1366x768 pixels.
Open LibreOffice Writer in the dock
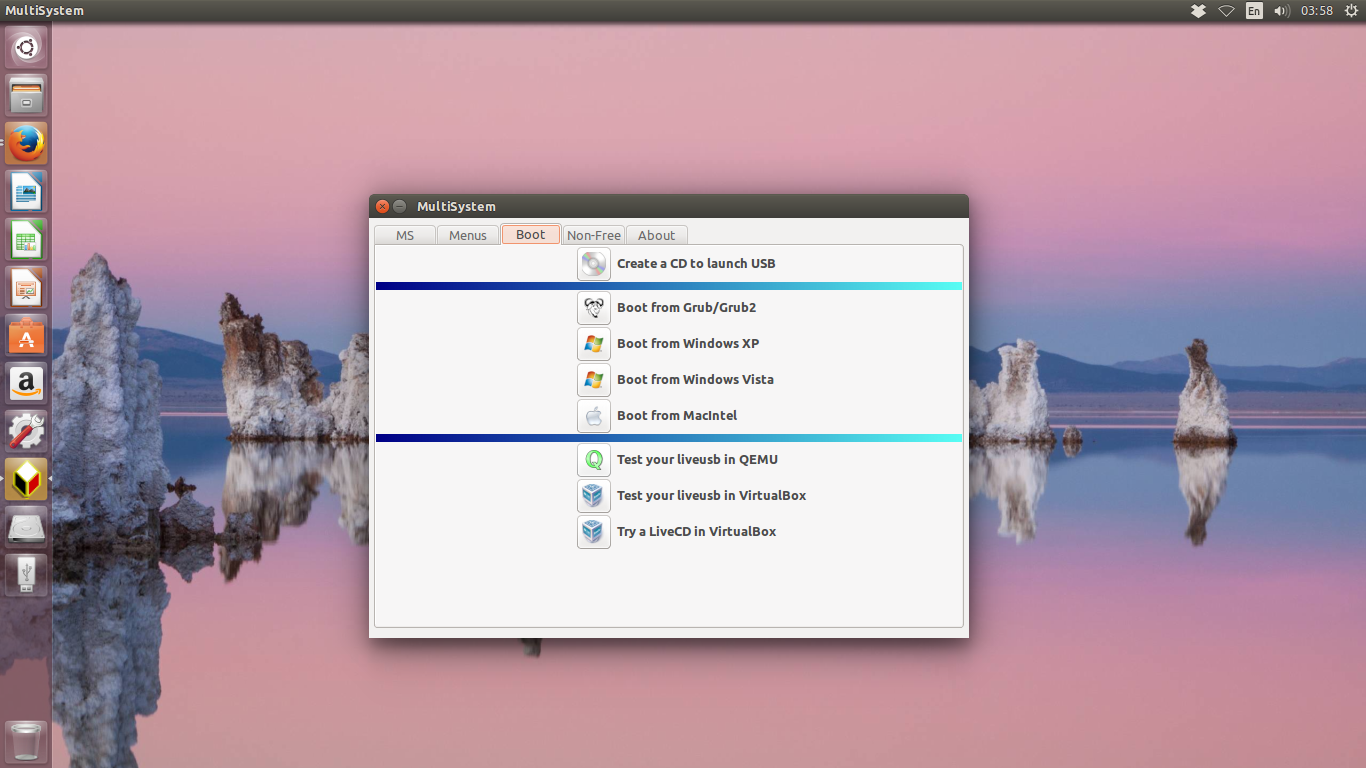click(x=26, y=192)
